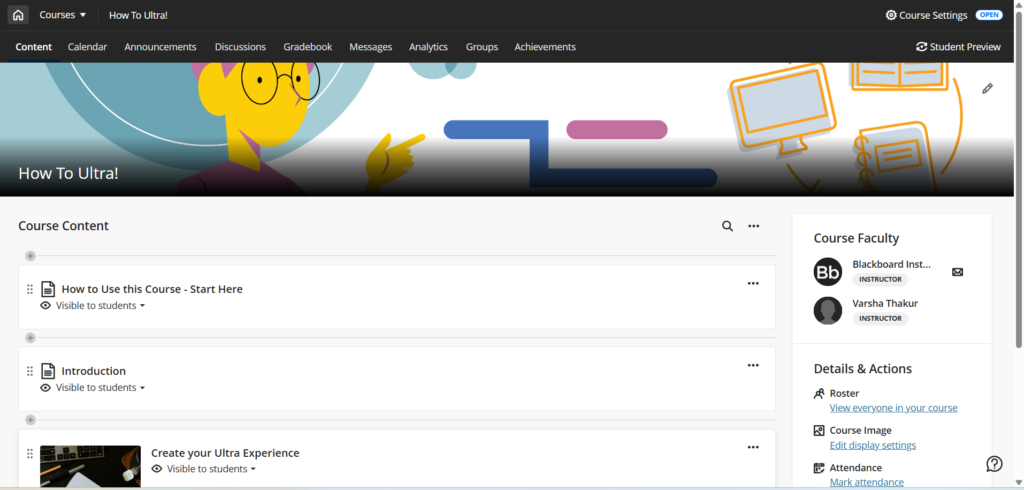Add content above Introduction item
Image resolution: width=1024 pixels, height=490 pixels.
point(30,338)
